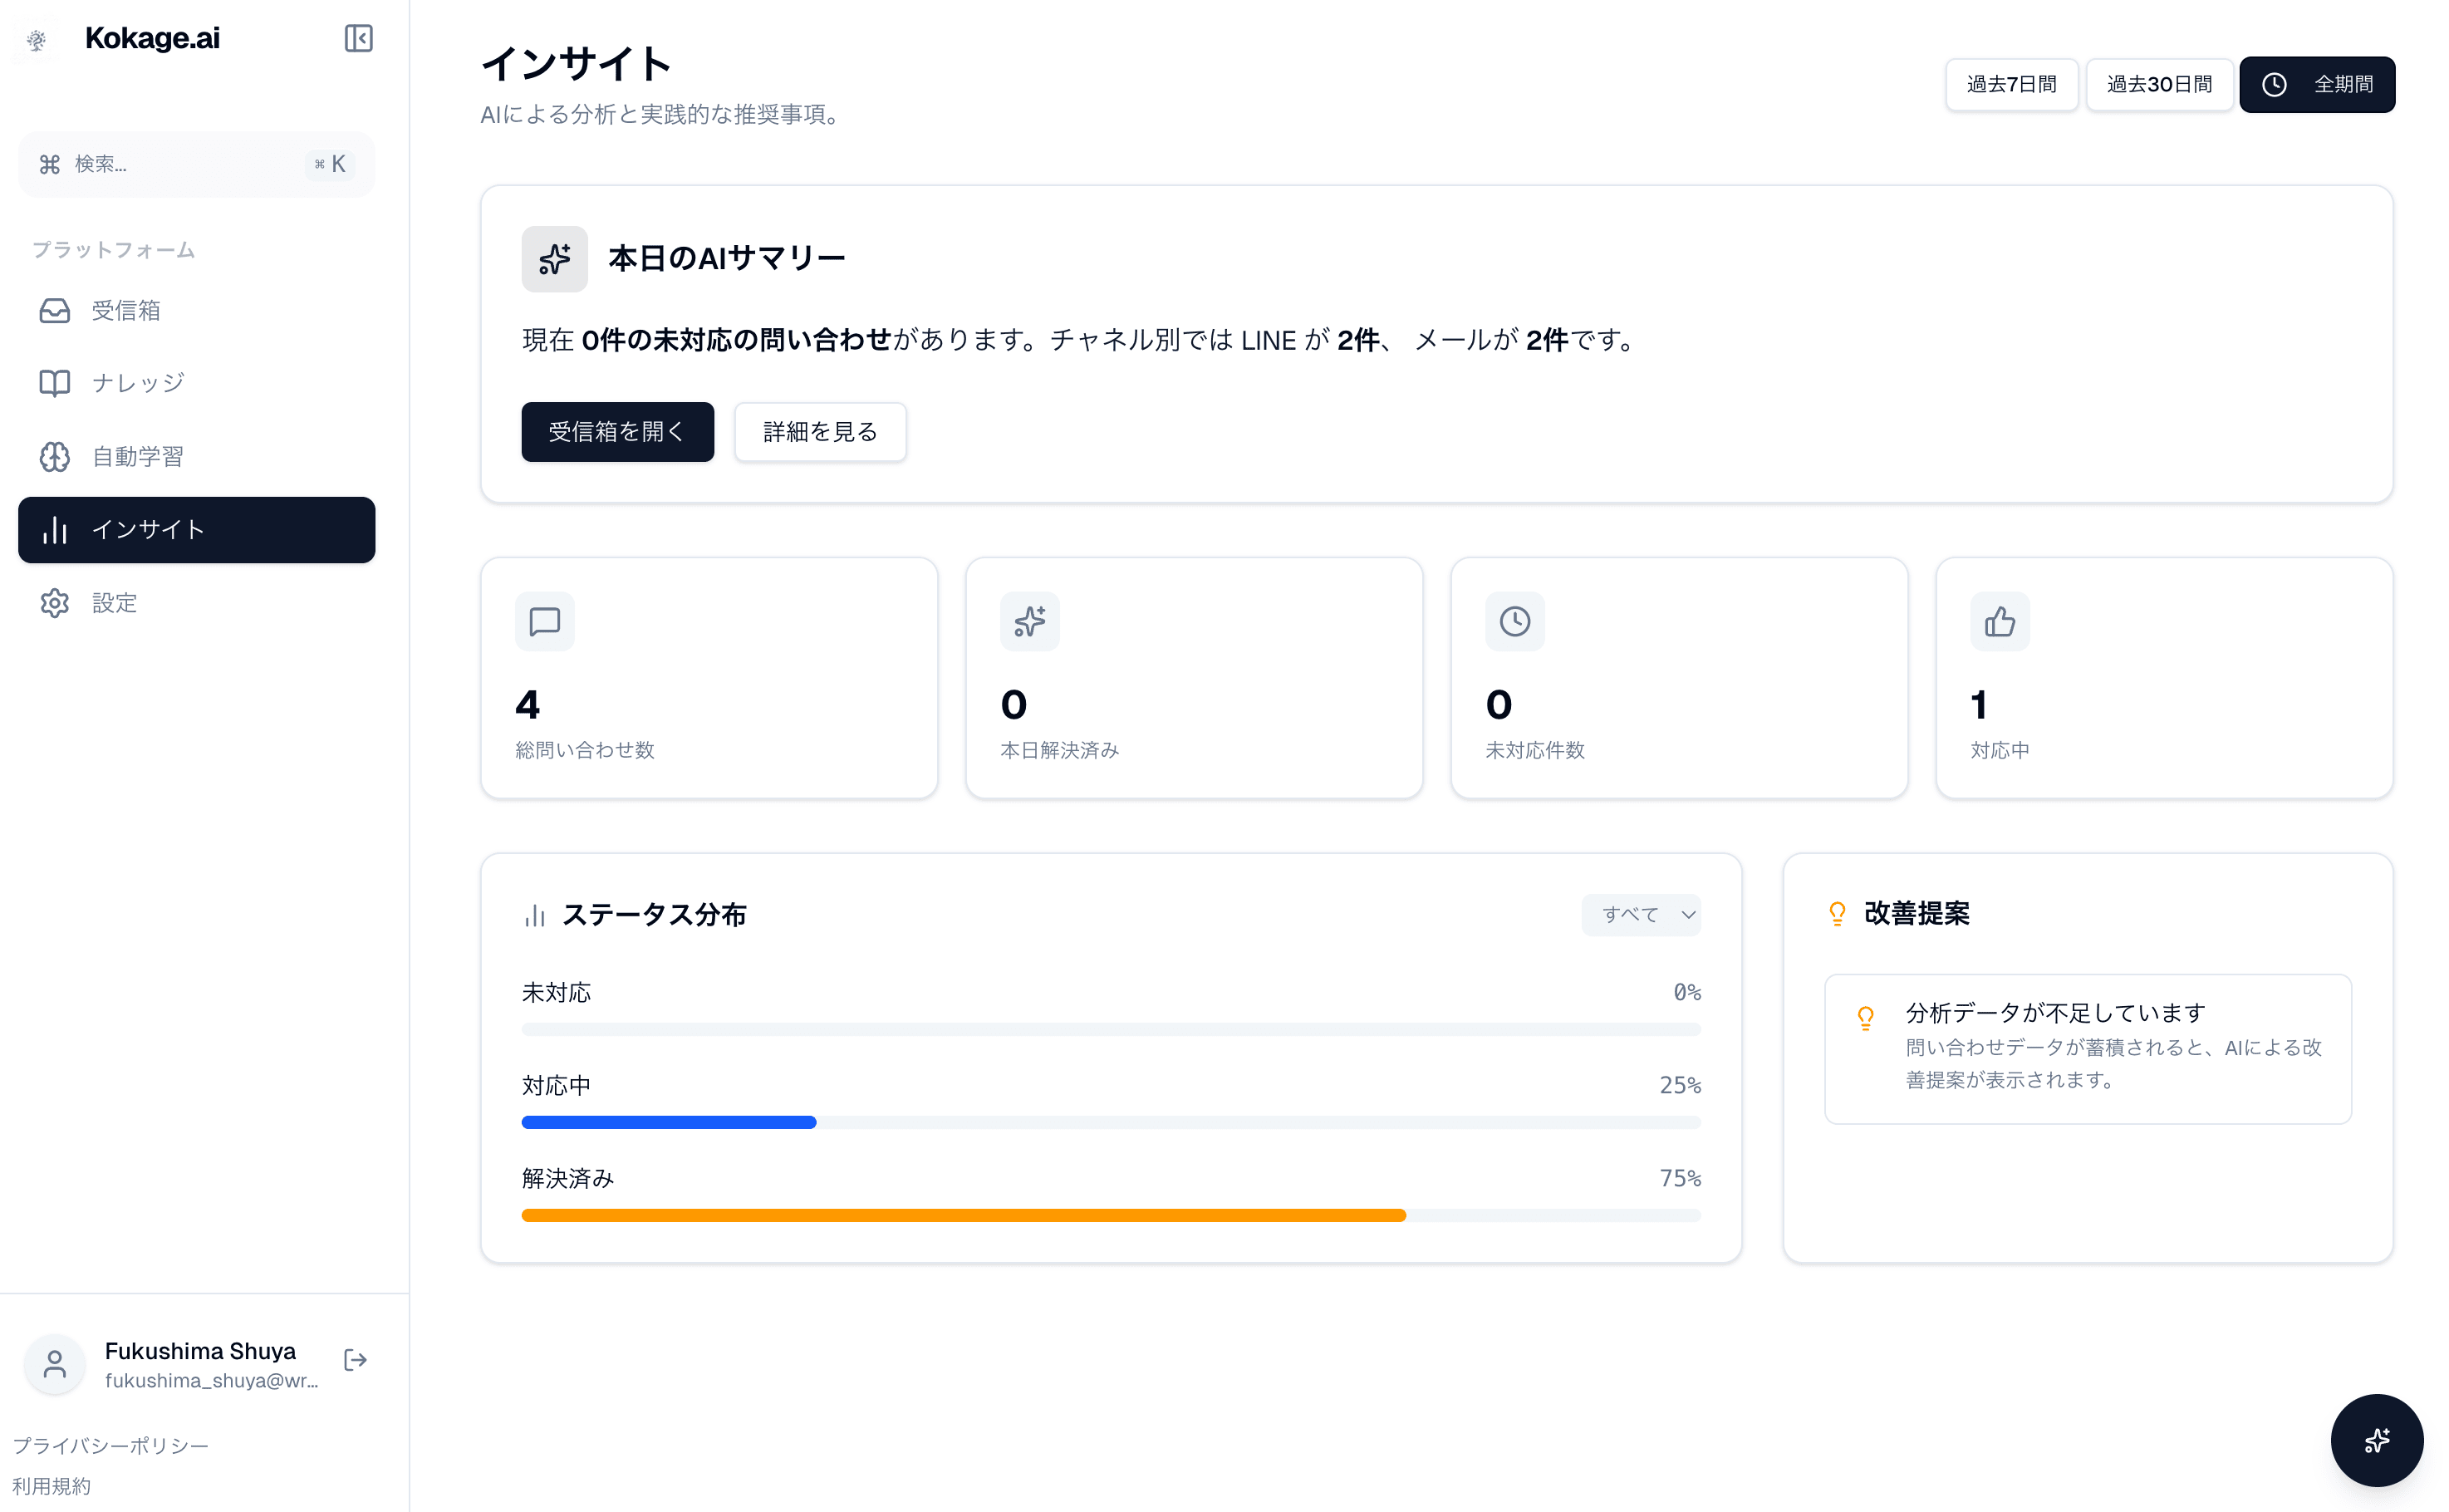The height and width of the screenshot is (1512, 2449).
Task: Click the thumbs-up icon on 対応中 card
Action: click(1999, 622)
